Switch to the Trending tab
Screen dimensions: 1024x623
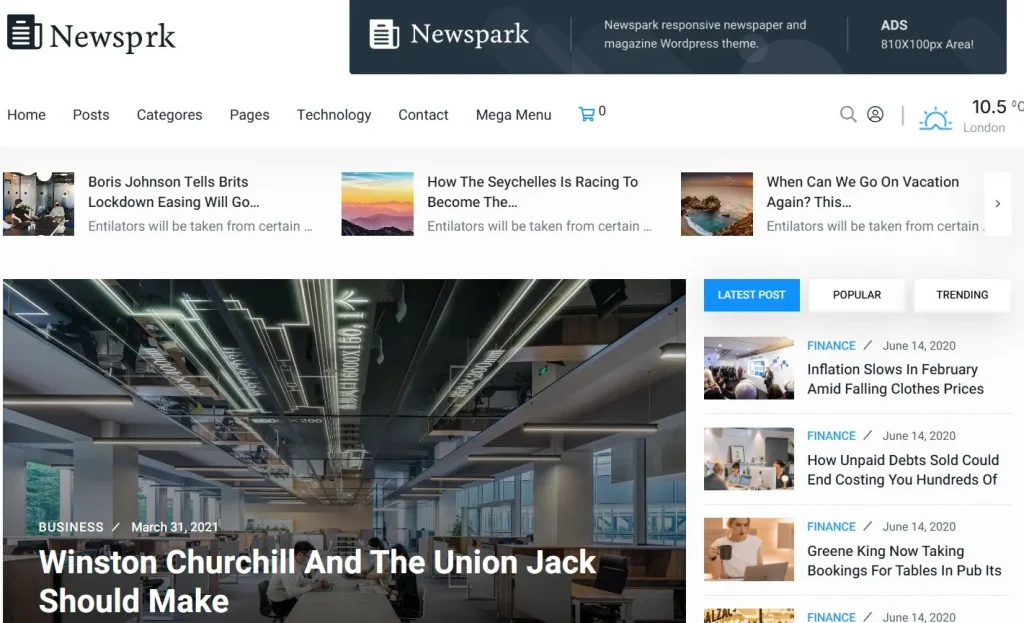[x=961, y=295]
